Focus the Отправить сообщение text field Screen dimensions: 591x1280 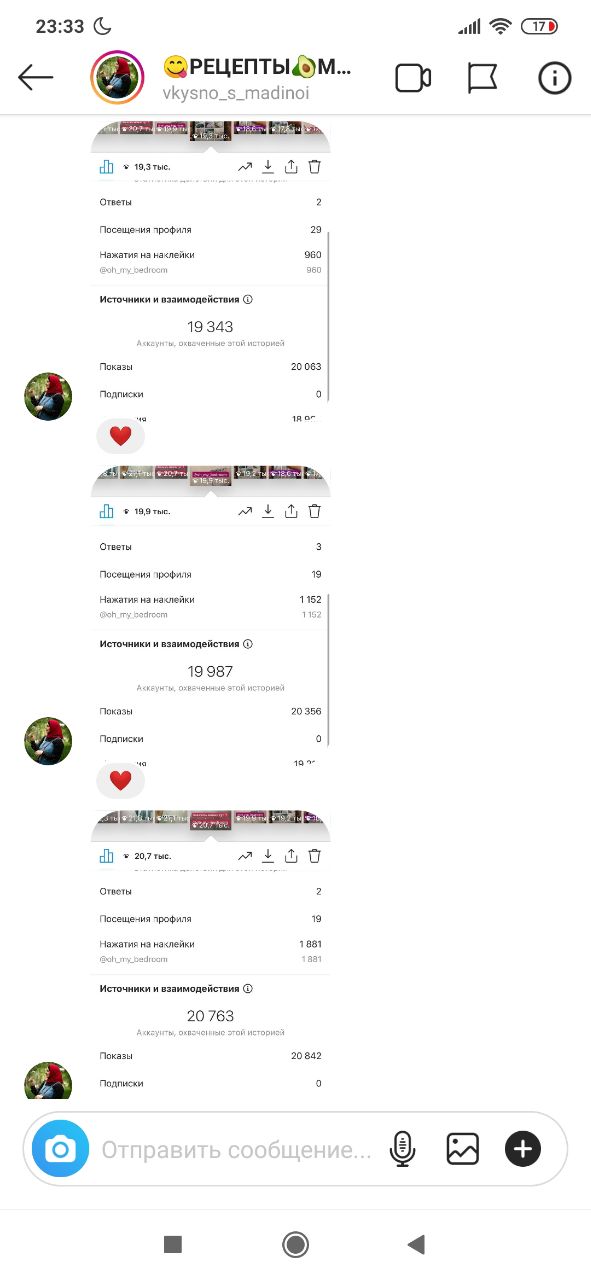[x=236, y=1149]
